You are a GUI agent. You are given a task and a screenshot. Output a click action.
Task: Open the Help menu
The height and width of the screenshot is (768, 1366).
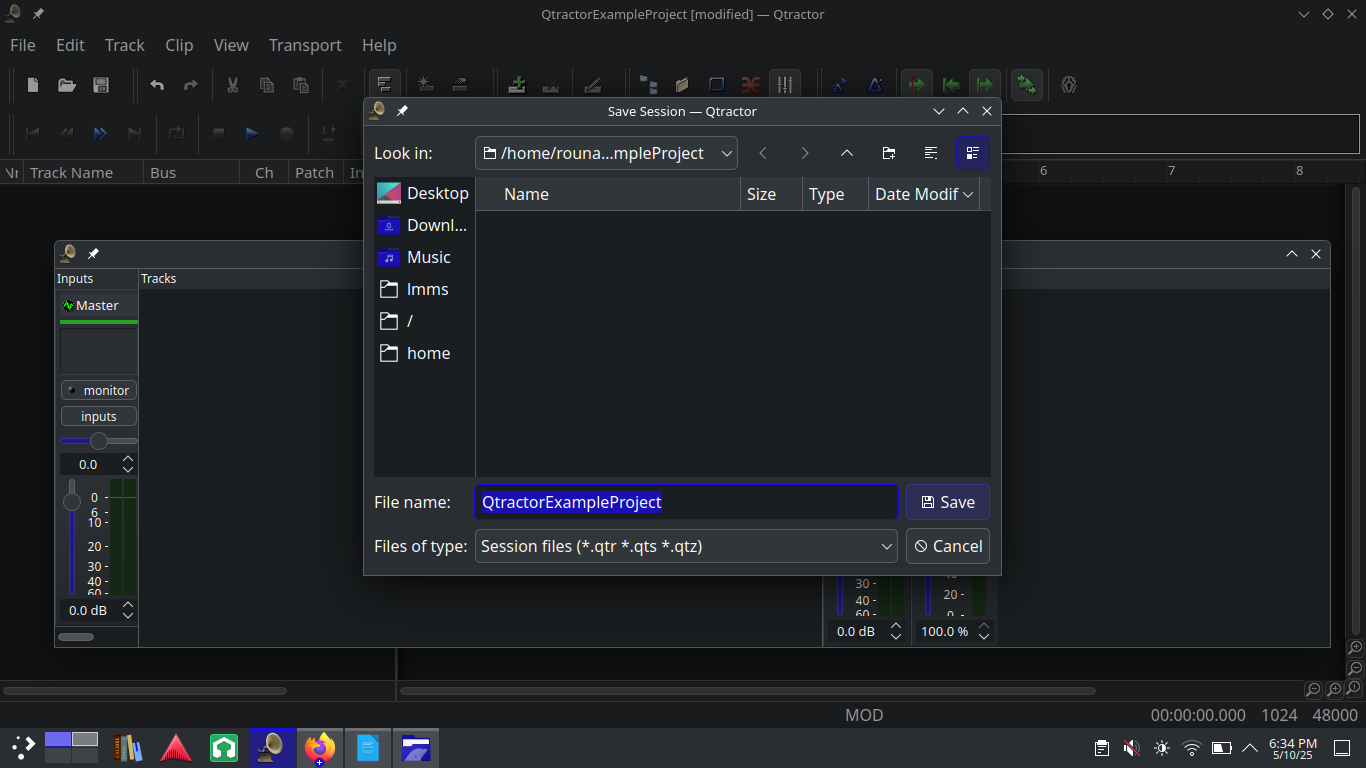pos(379,45)
